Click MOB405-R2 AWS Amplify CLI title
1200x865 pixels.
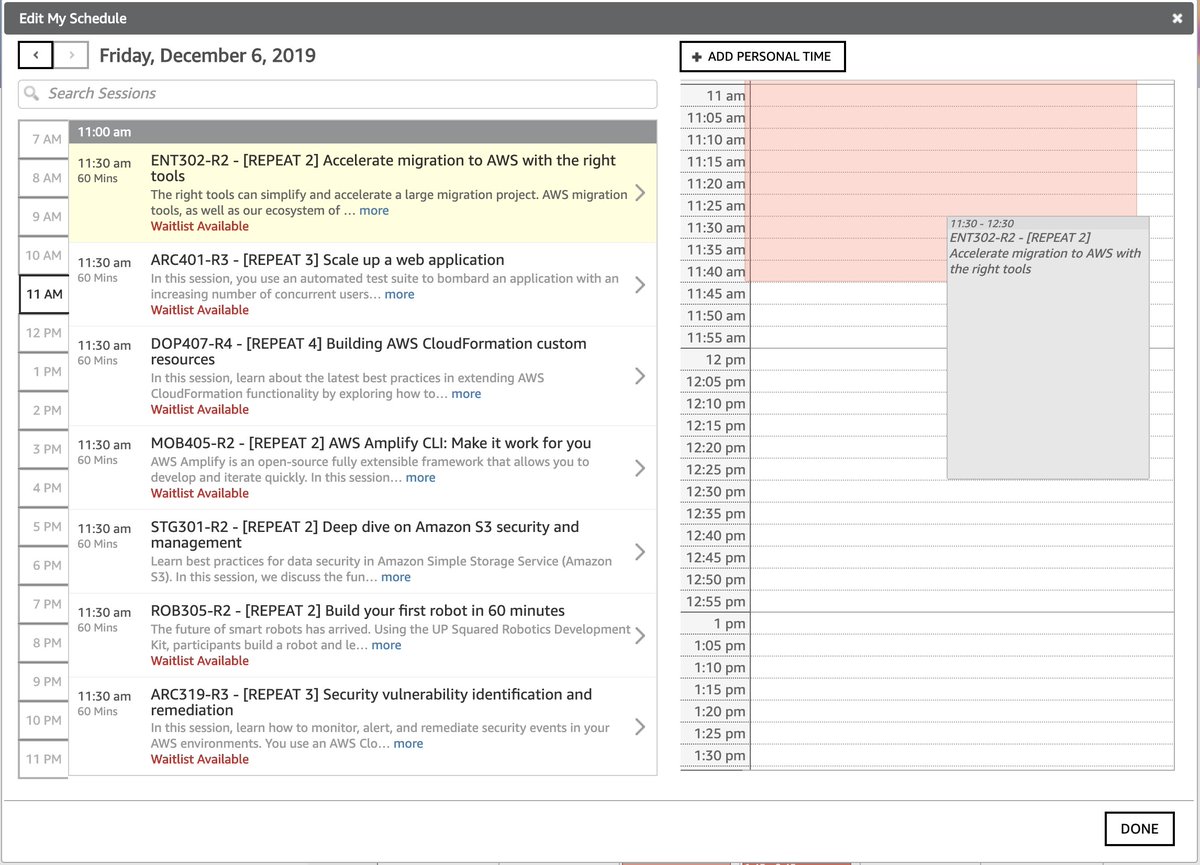point(371,443)
